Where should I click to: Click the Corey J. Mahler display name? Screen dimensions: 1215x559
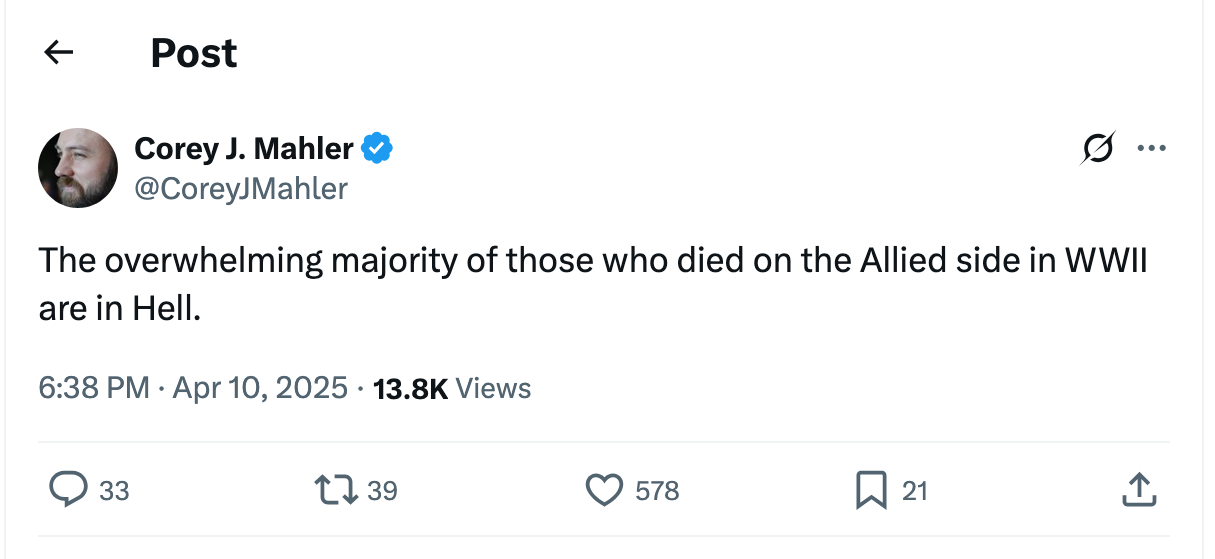click(243, 149)
